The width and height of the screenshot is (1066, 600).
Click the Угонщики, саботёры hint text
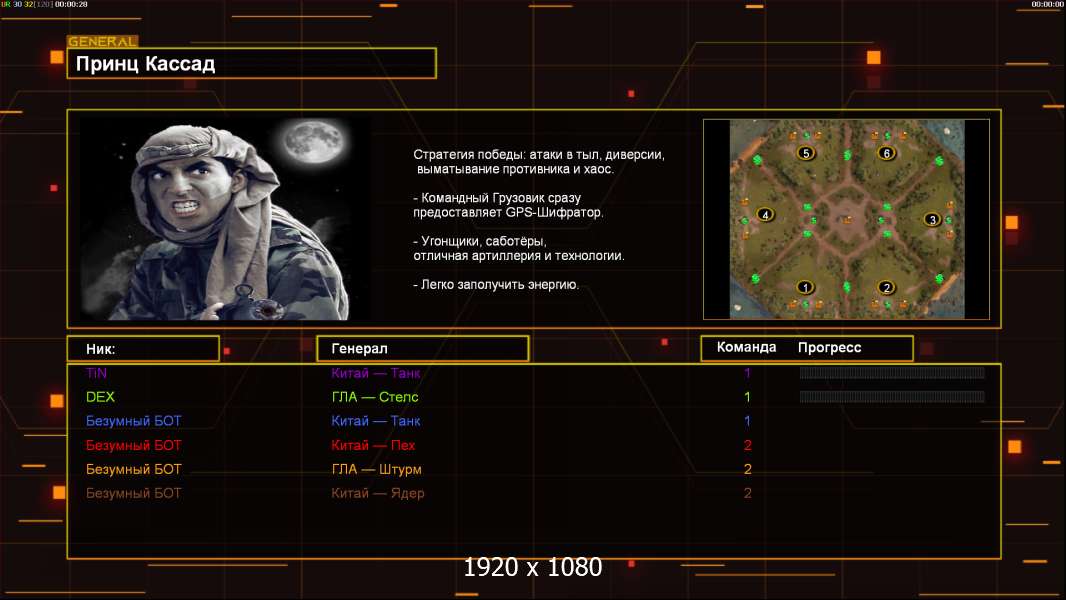519,249
